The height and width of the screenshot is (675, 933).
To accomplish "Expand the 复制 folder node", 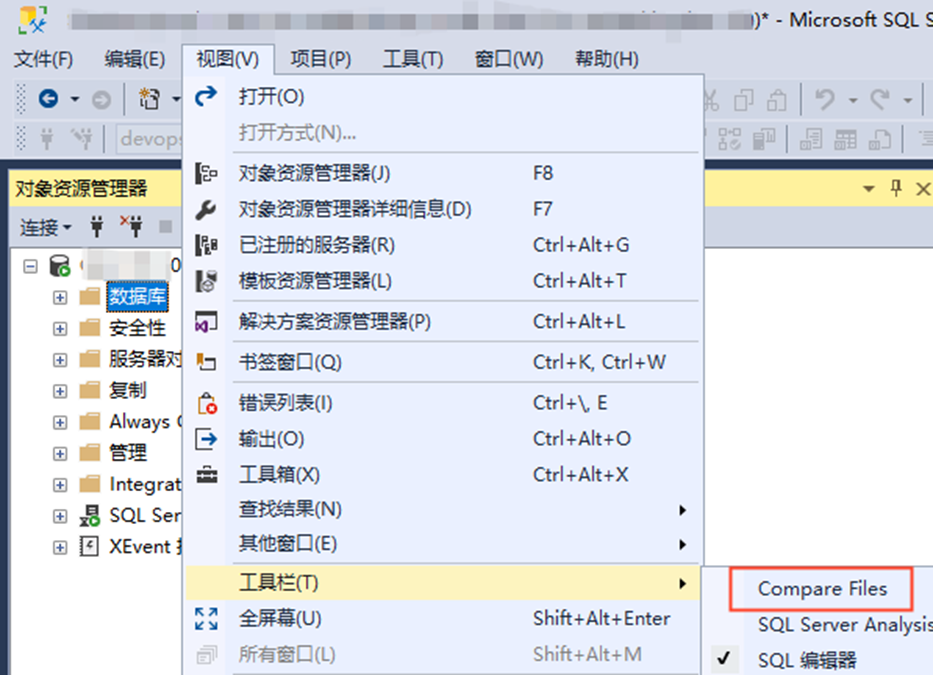I will pyautogui.click(x=60, y=390).
